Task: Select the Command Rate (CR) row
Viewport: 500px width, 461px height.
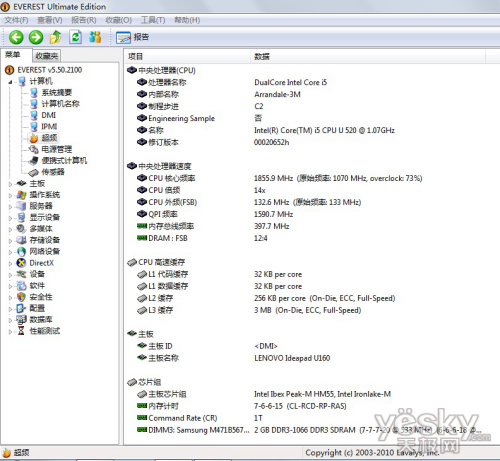Action: click(x=200, y=418)
